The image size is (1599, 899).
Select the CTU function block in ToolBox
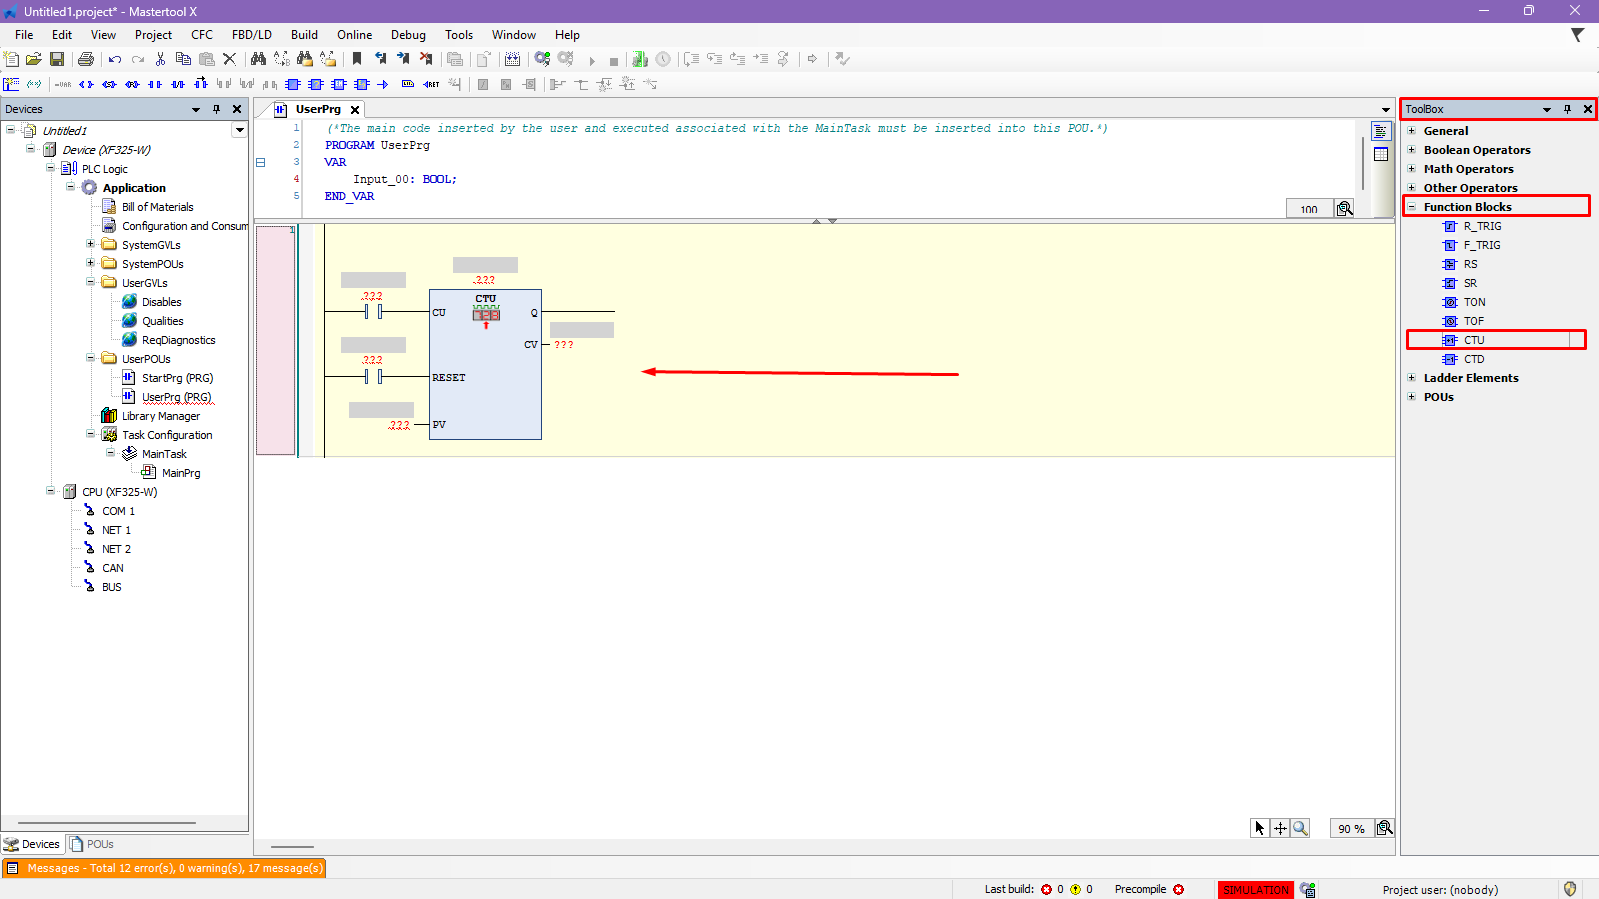[1474, 340]
